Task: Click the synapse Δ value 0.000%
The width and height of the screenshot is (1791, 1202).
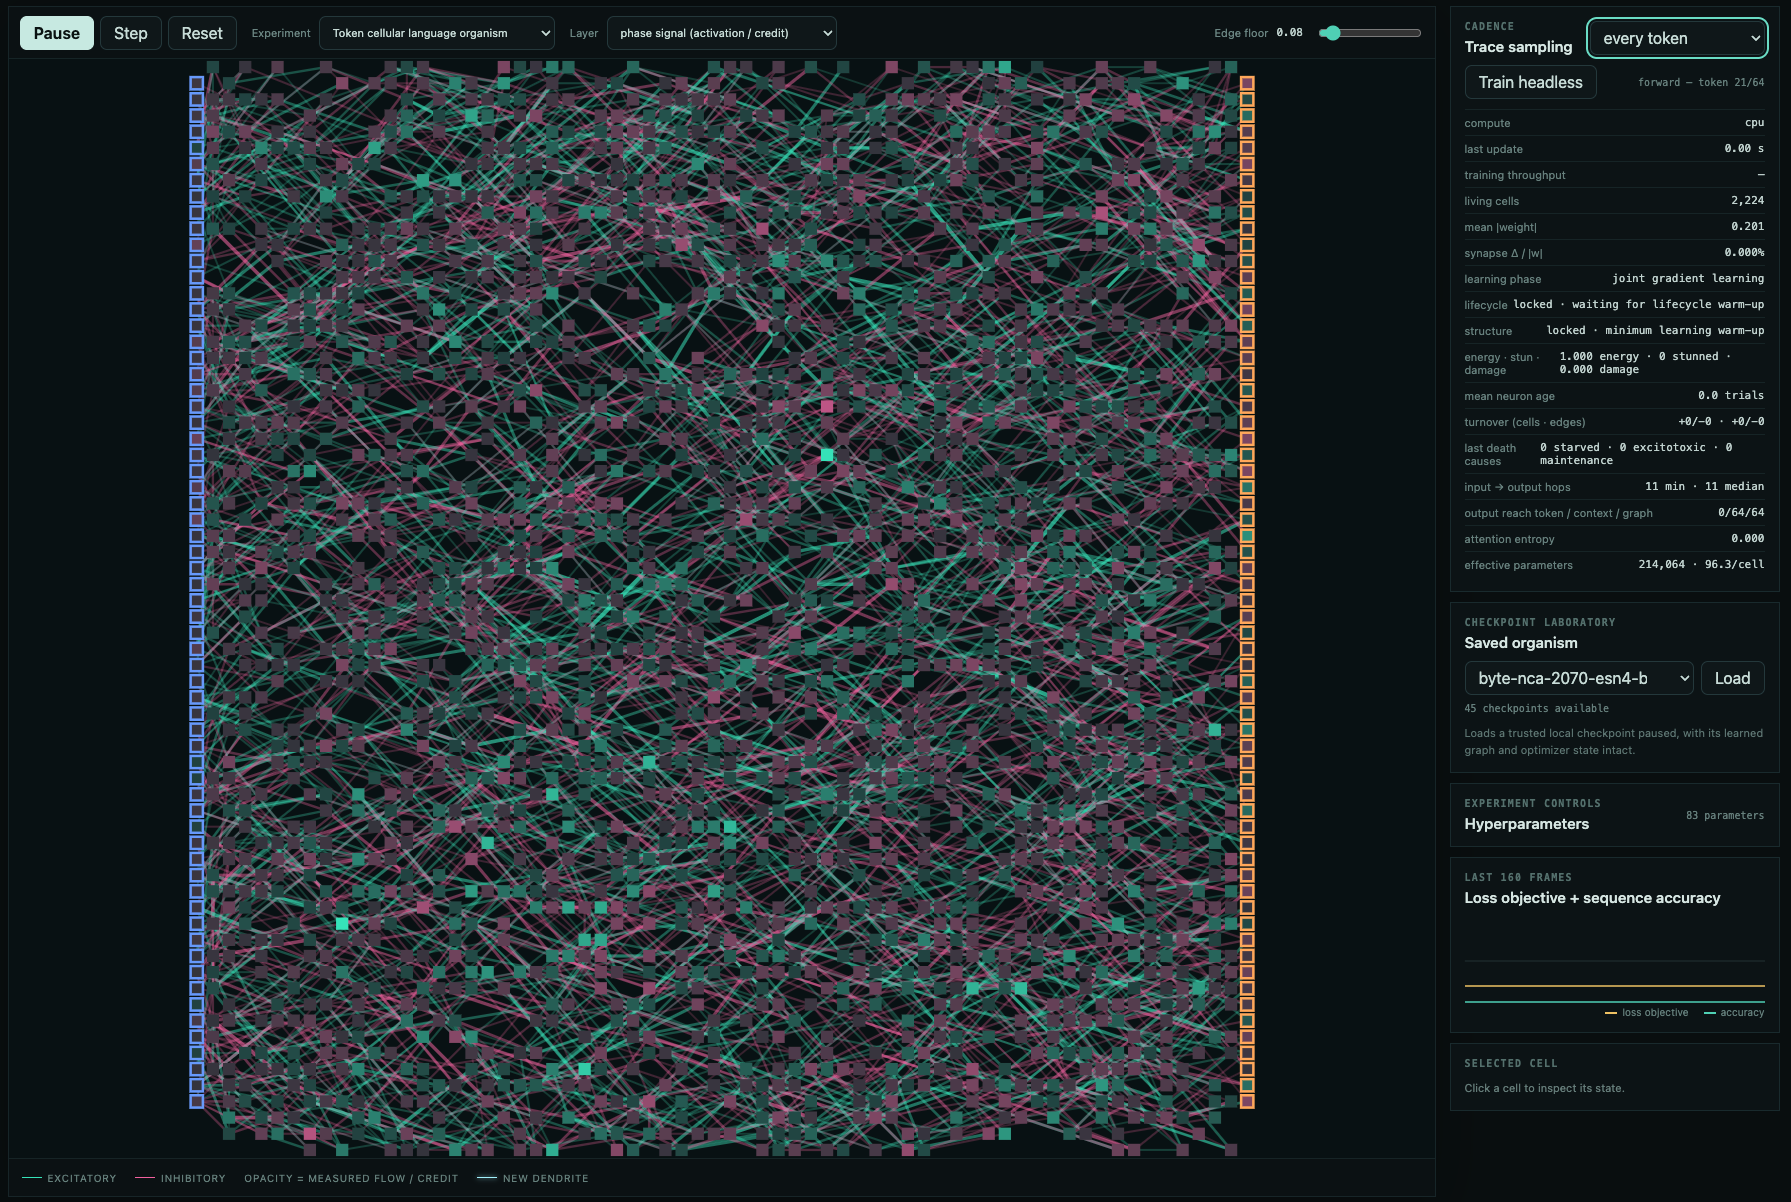Action: 1744,253
